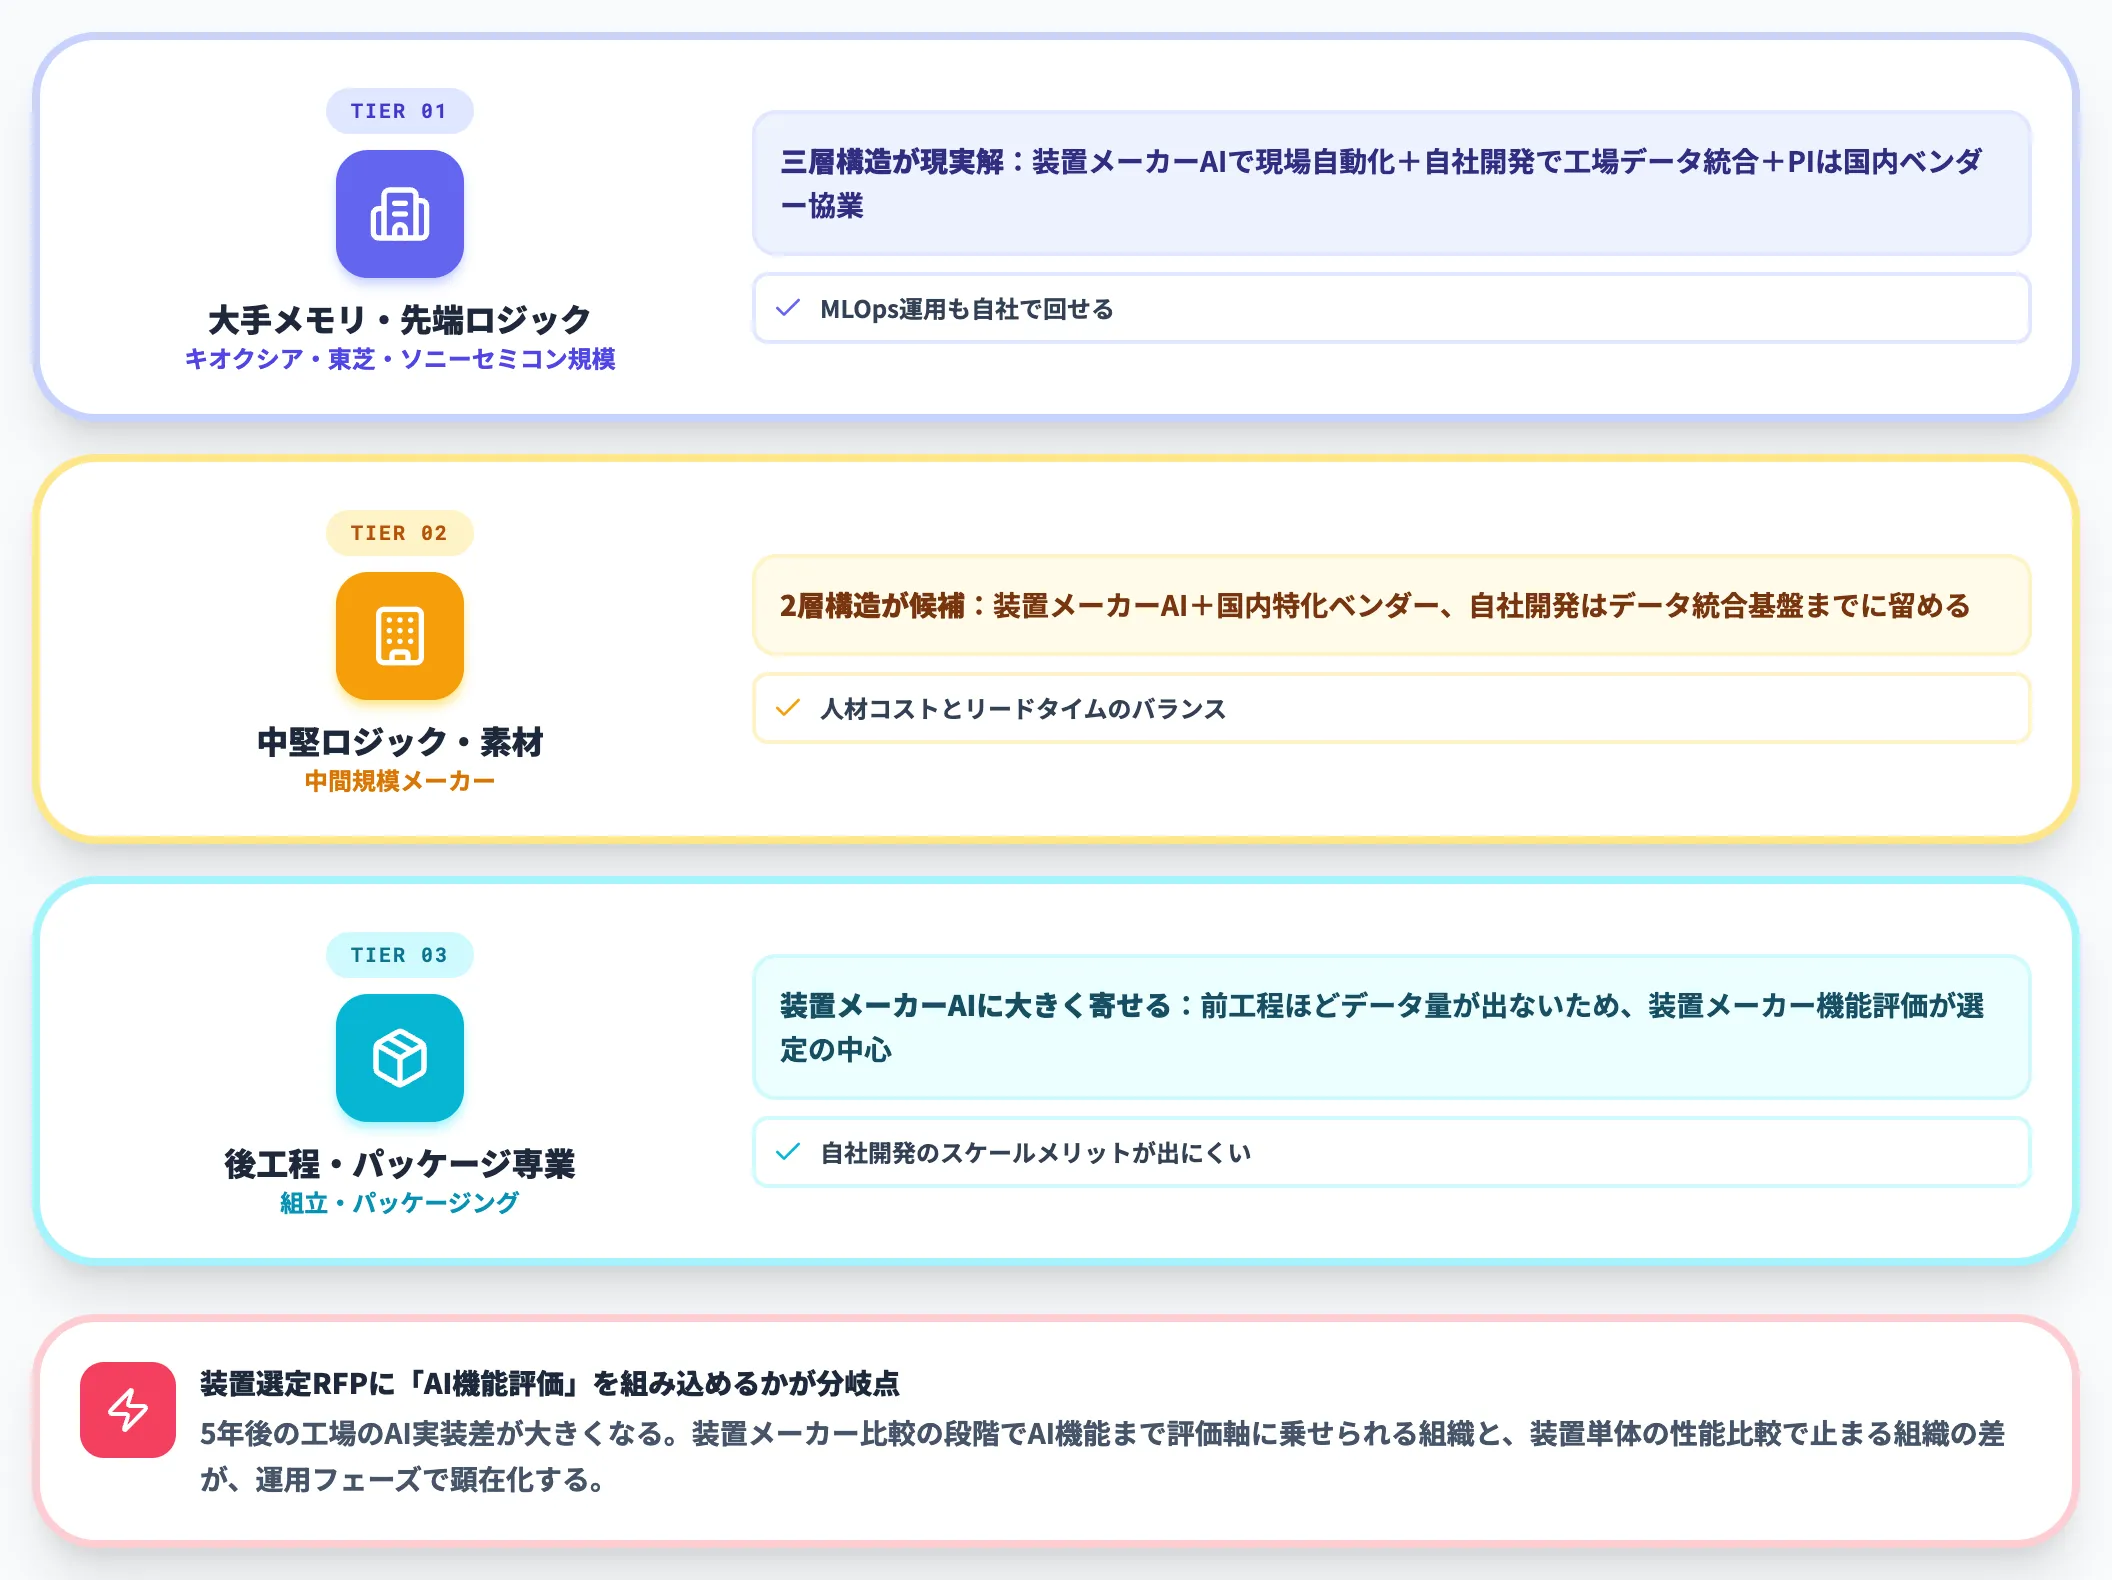Select the TIER 01 badge
The height and width of the screenshot is (1580, 2112).
pos(399,111)
